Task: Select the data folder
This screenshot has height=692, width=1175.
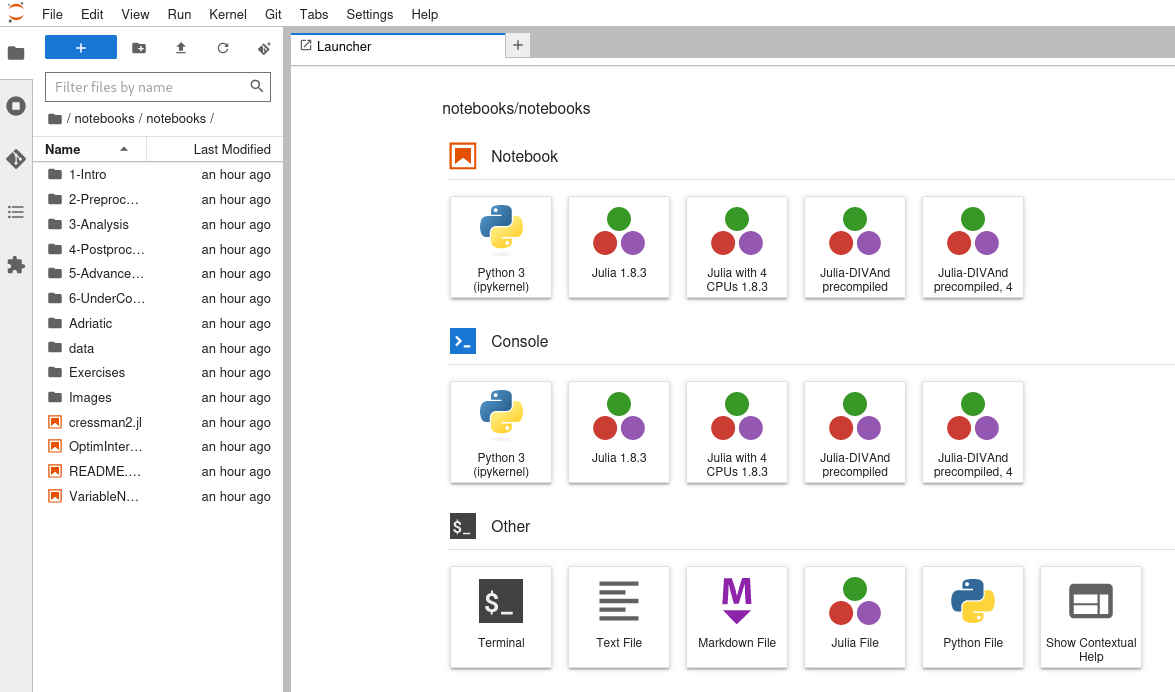Action: click(x=158, y=348)
